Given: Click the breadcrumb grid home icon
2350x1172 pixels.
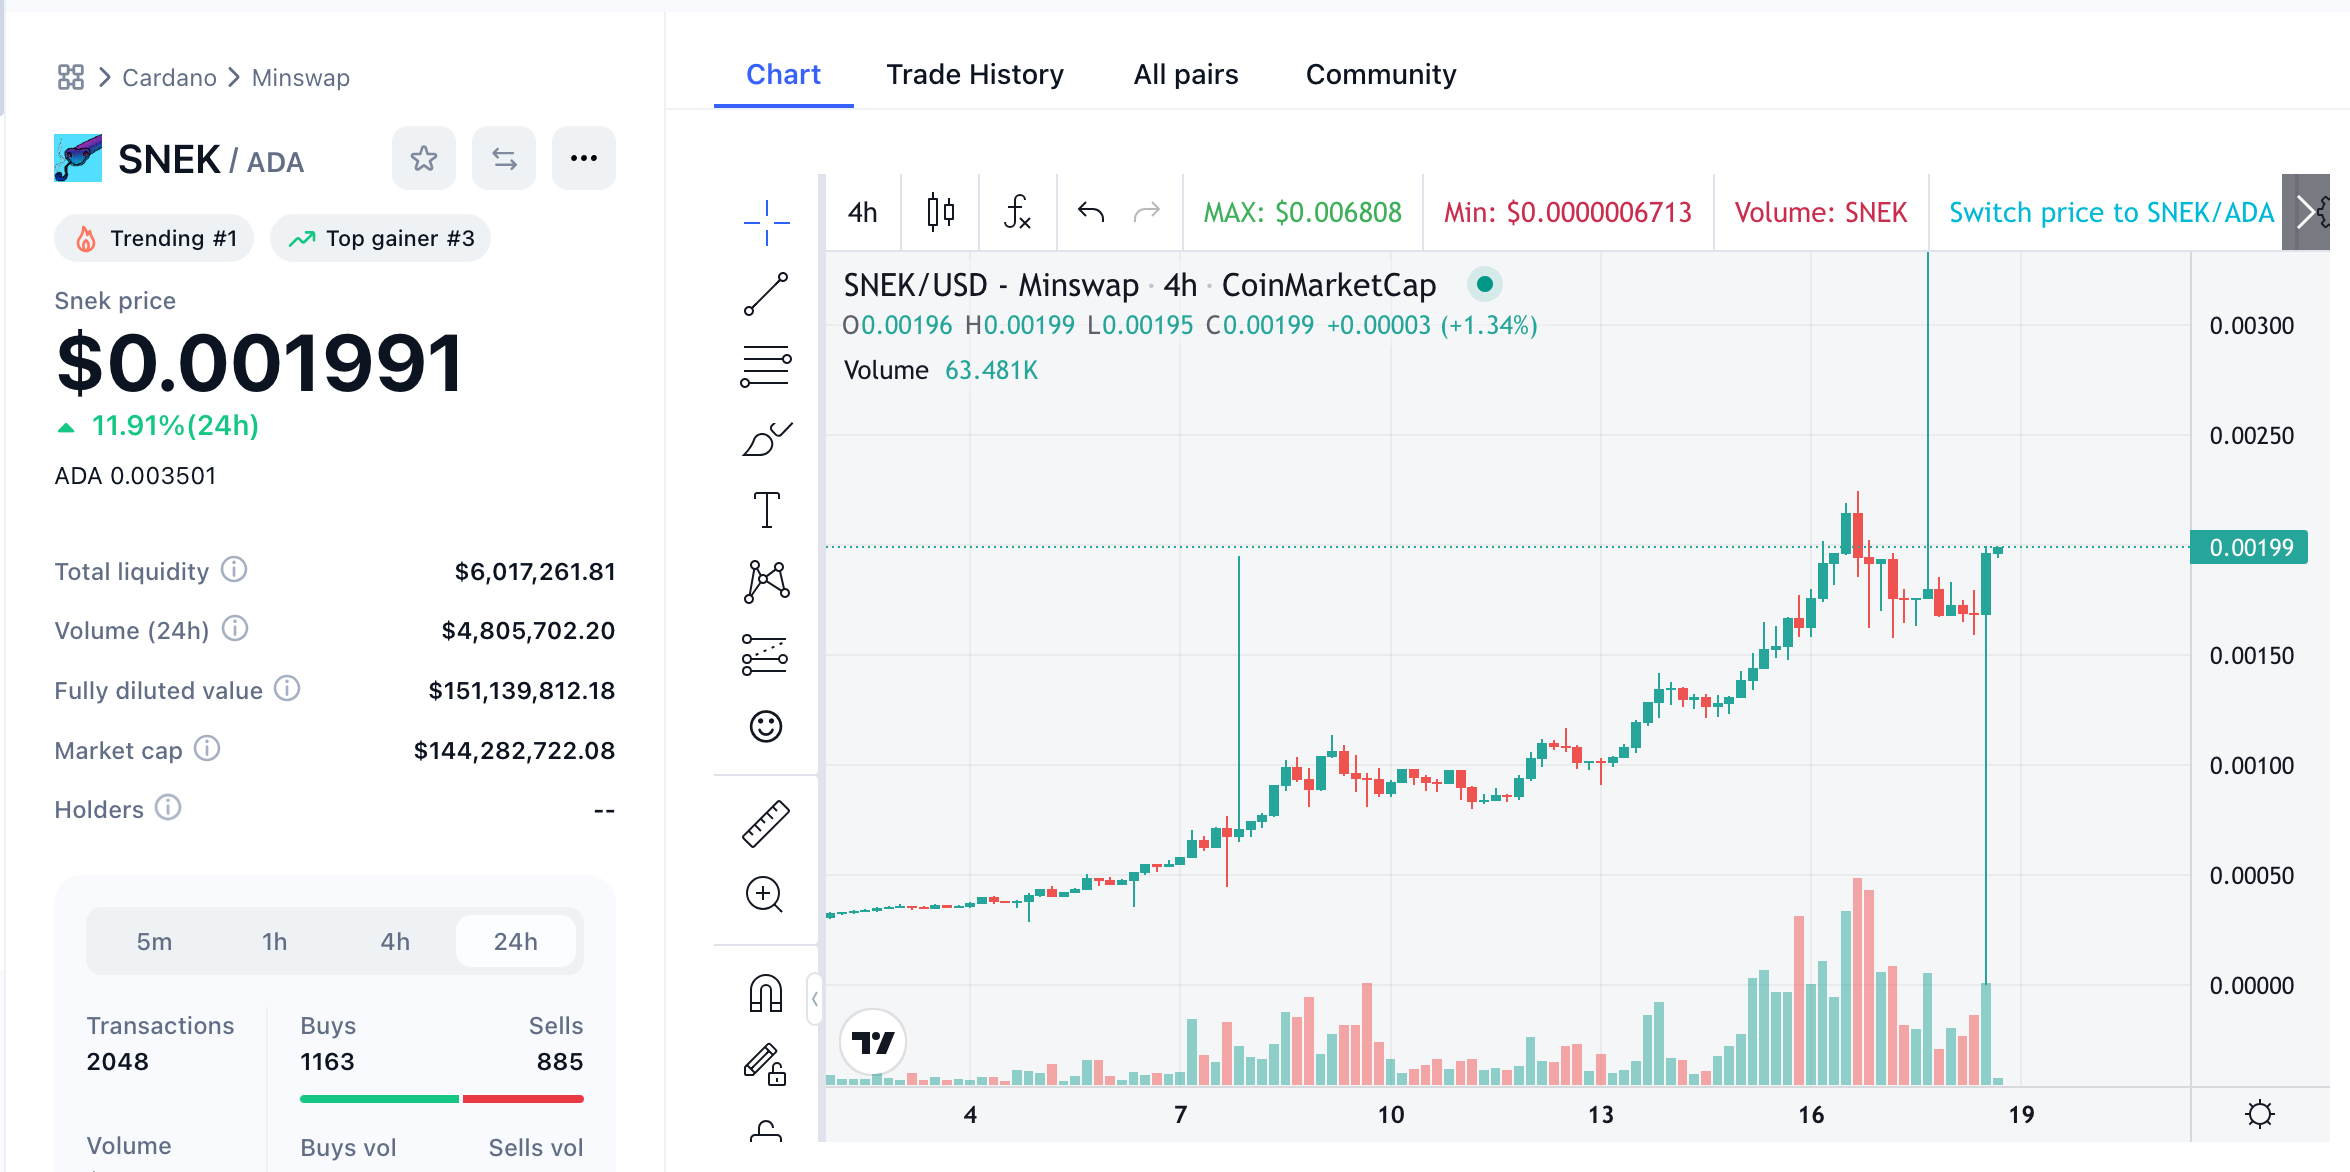Looking at the screenshot, I should [70, 77].
